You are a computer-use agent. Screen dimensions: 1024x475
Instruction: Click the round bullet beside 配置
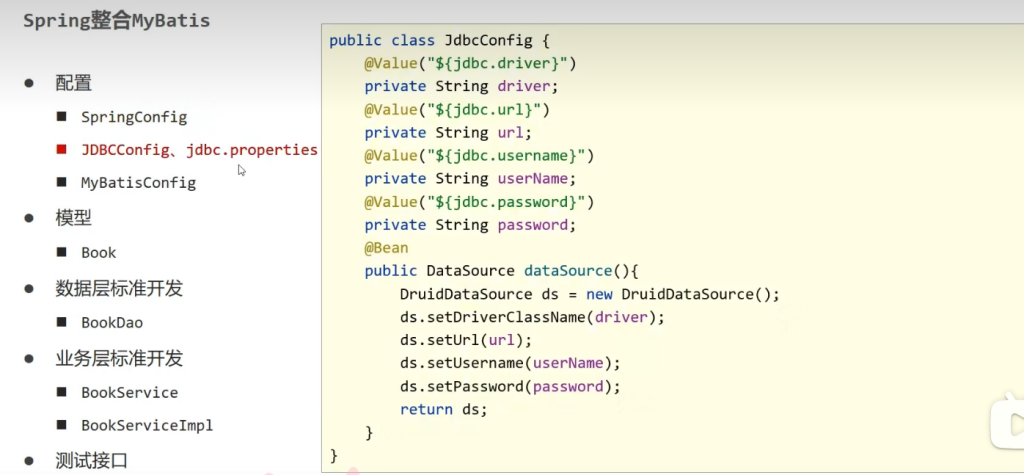pyautogui.click(x=29, y=83)
